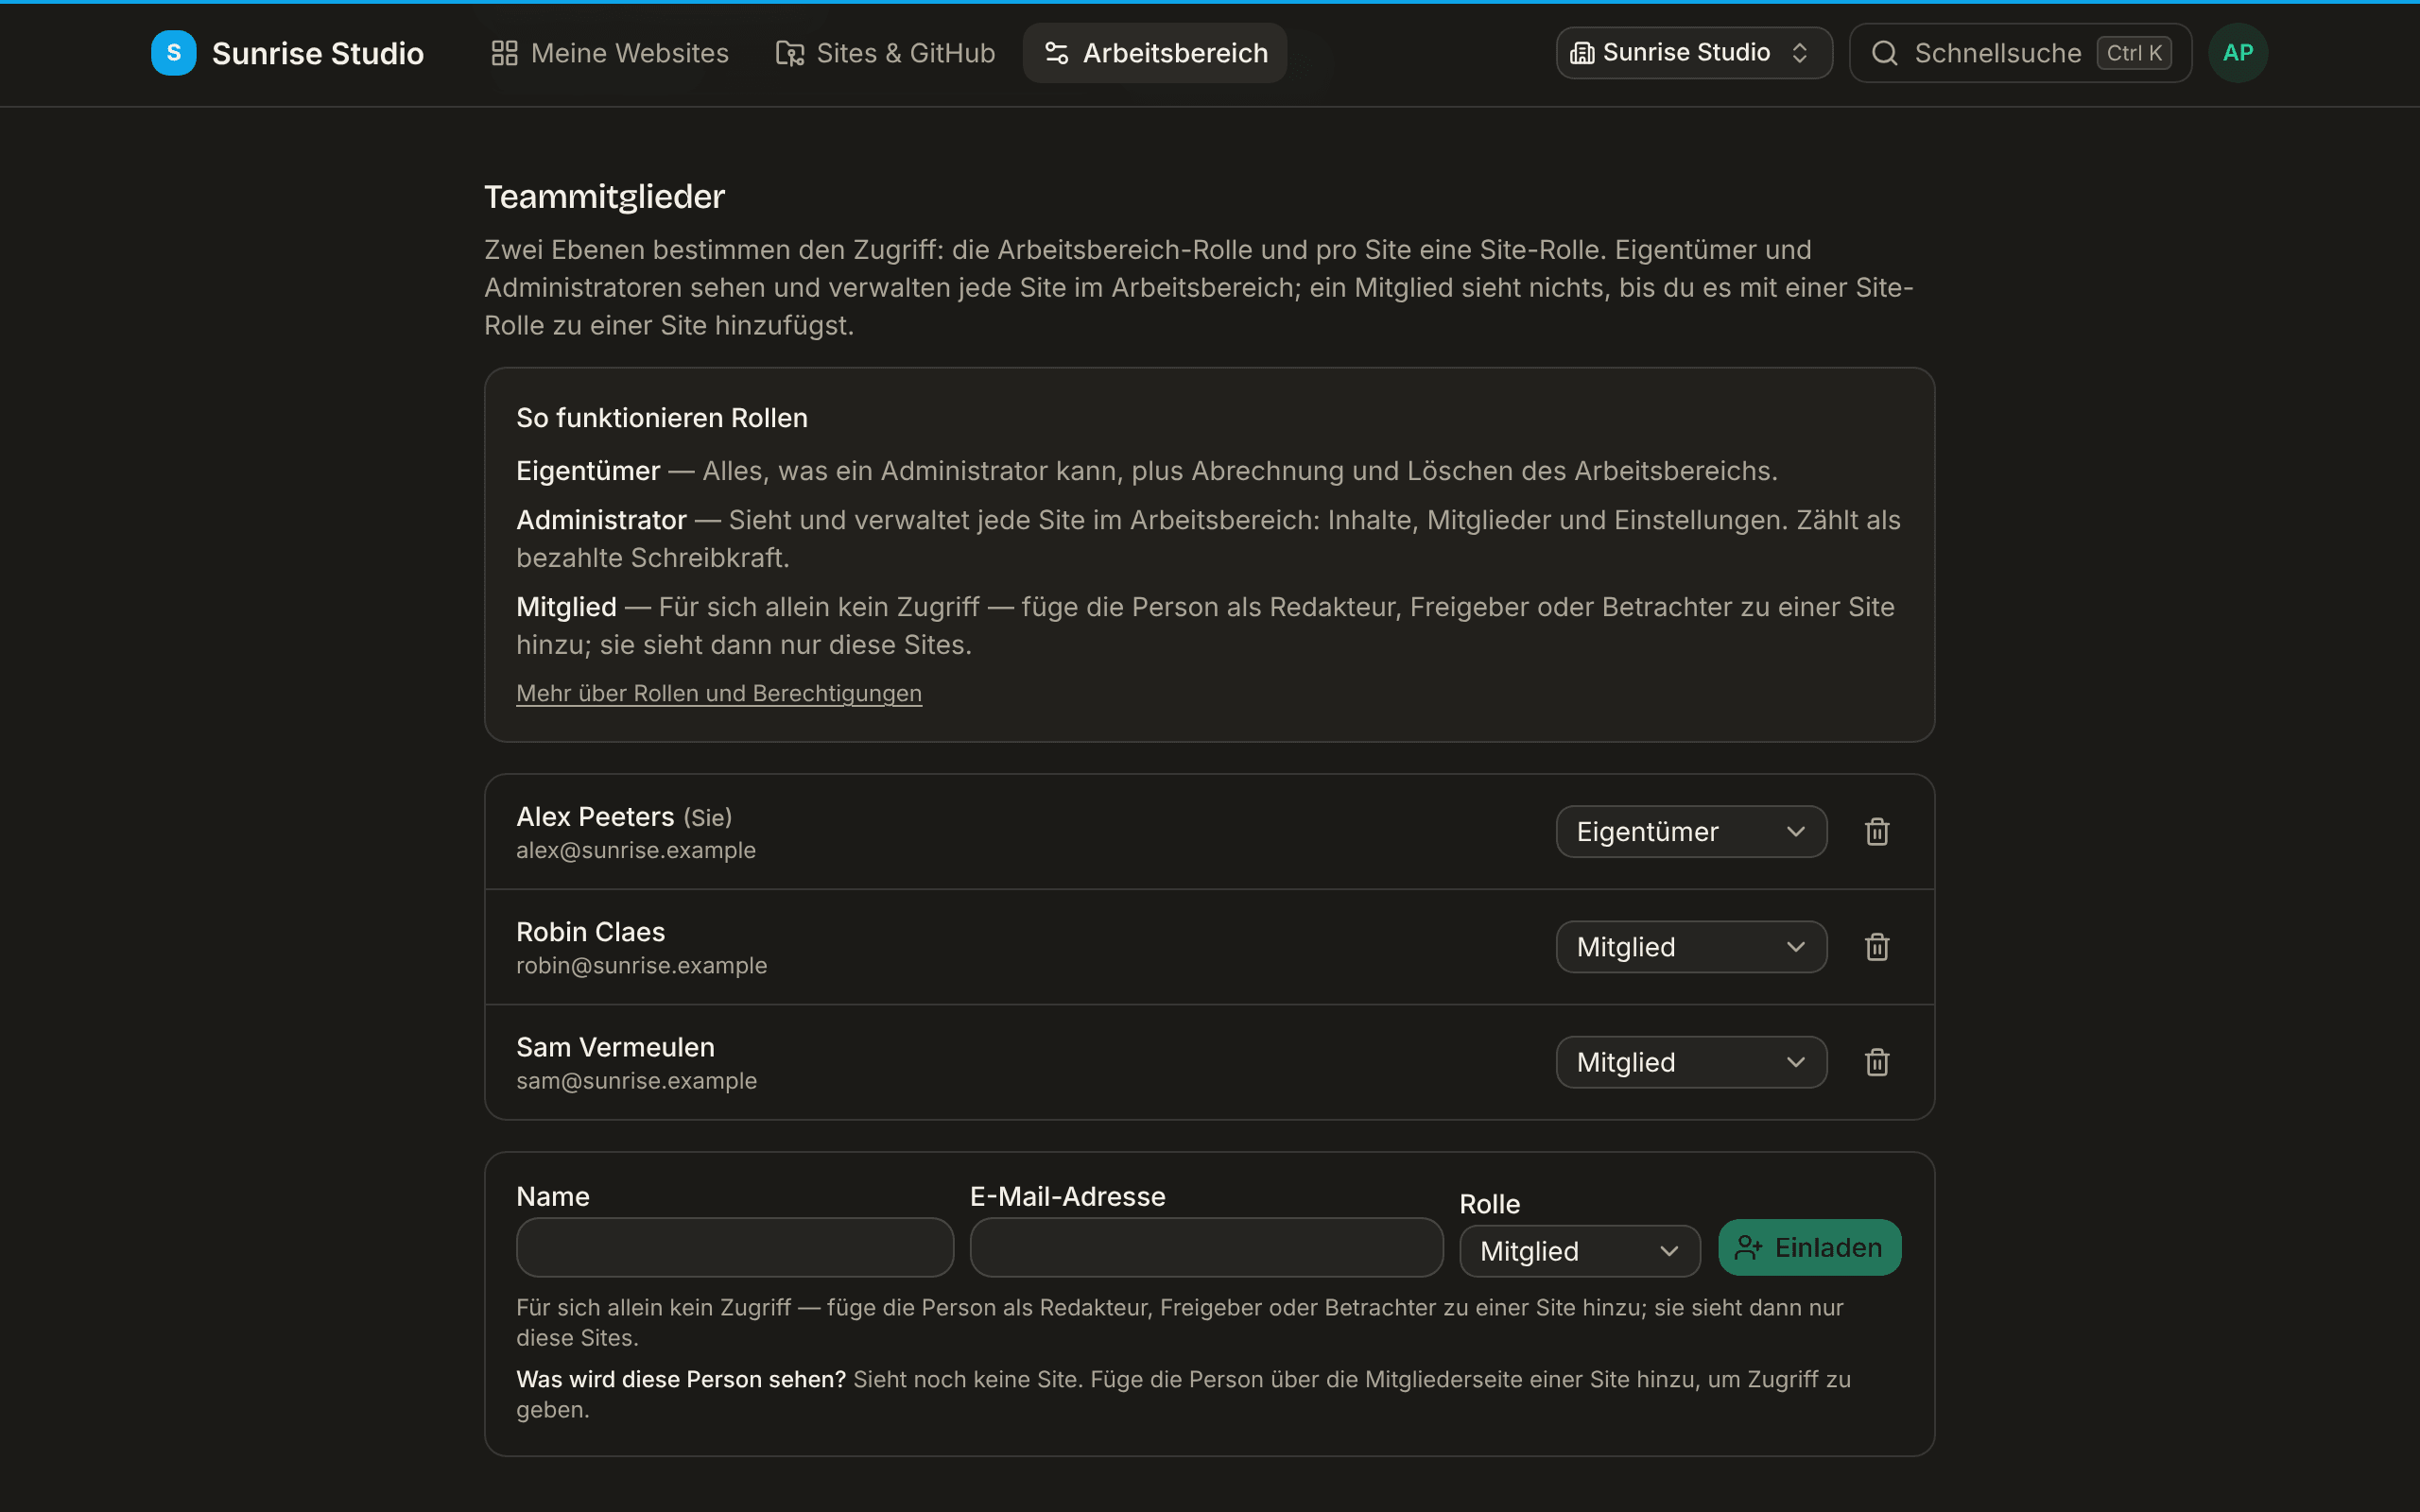Change Robin Claes' role dropdown
Viewport: 2420px width, 1512px height.
pyautogui.click(x=1691, y=947)
